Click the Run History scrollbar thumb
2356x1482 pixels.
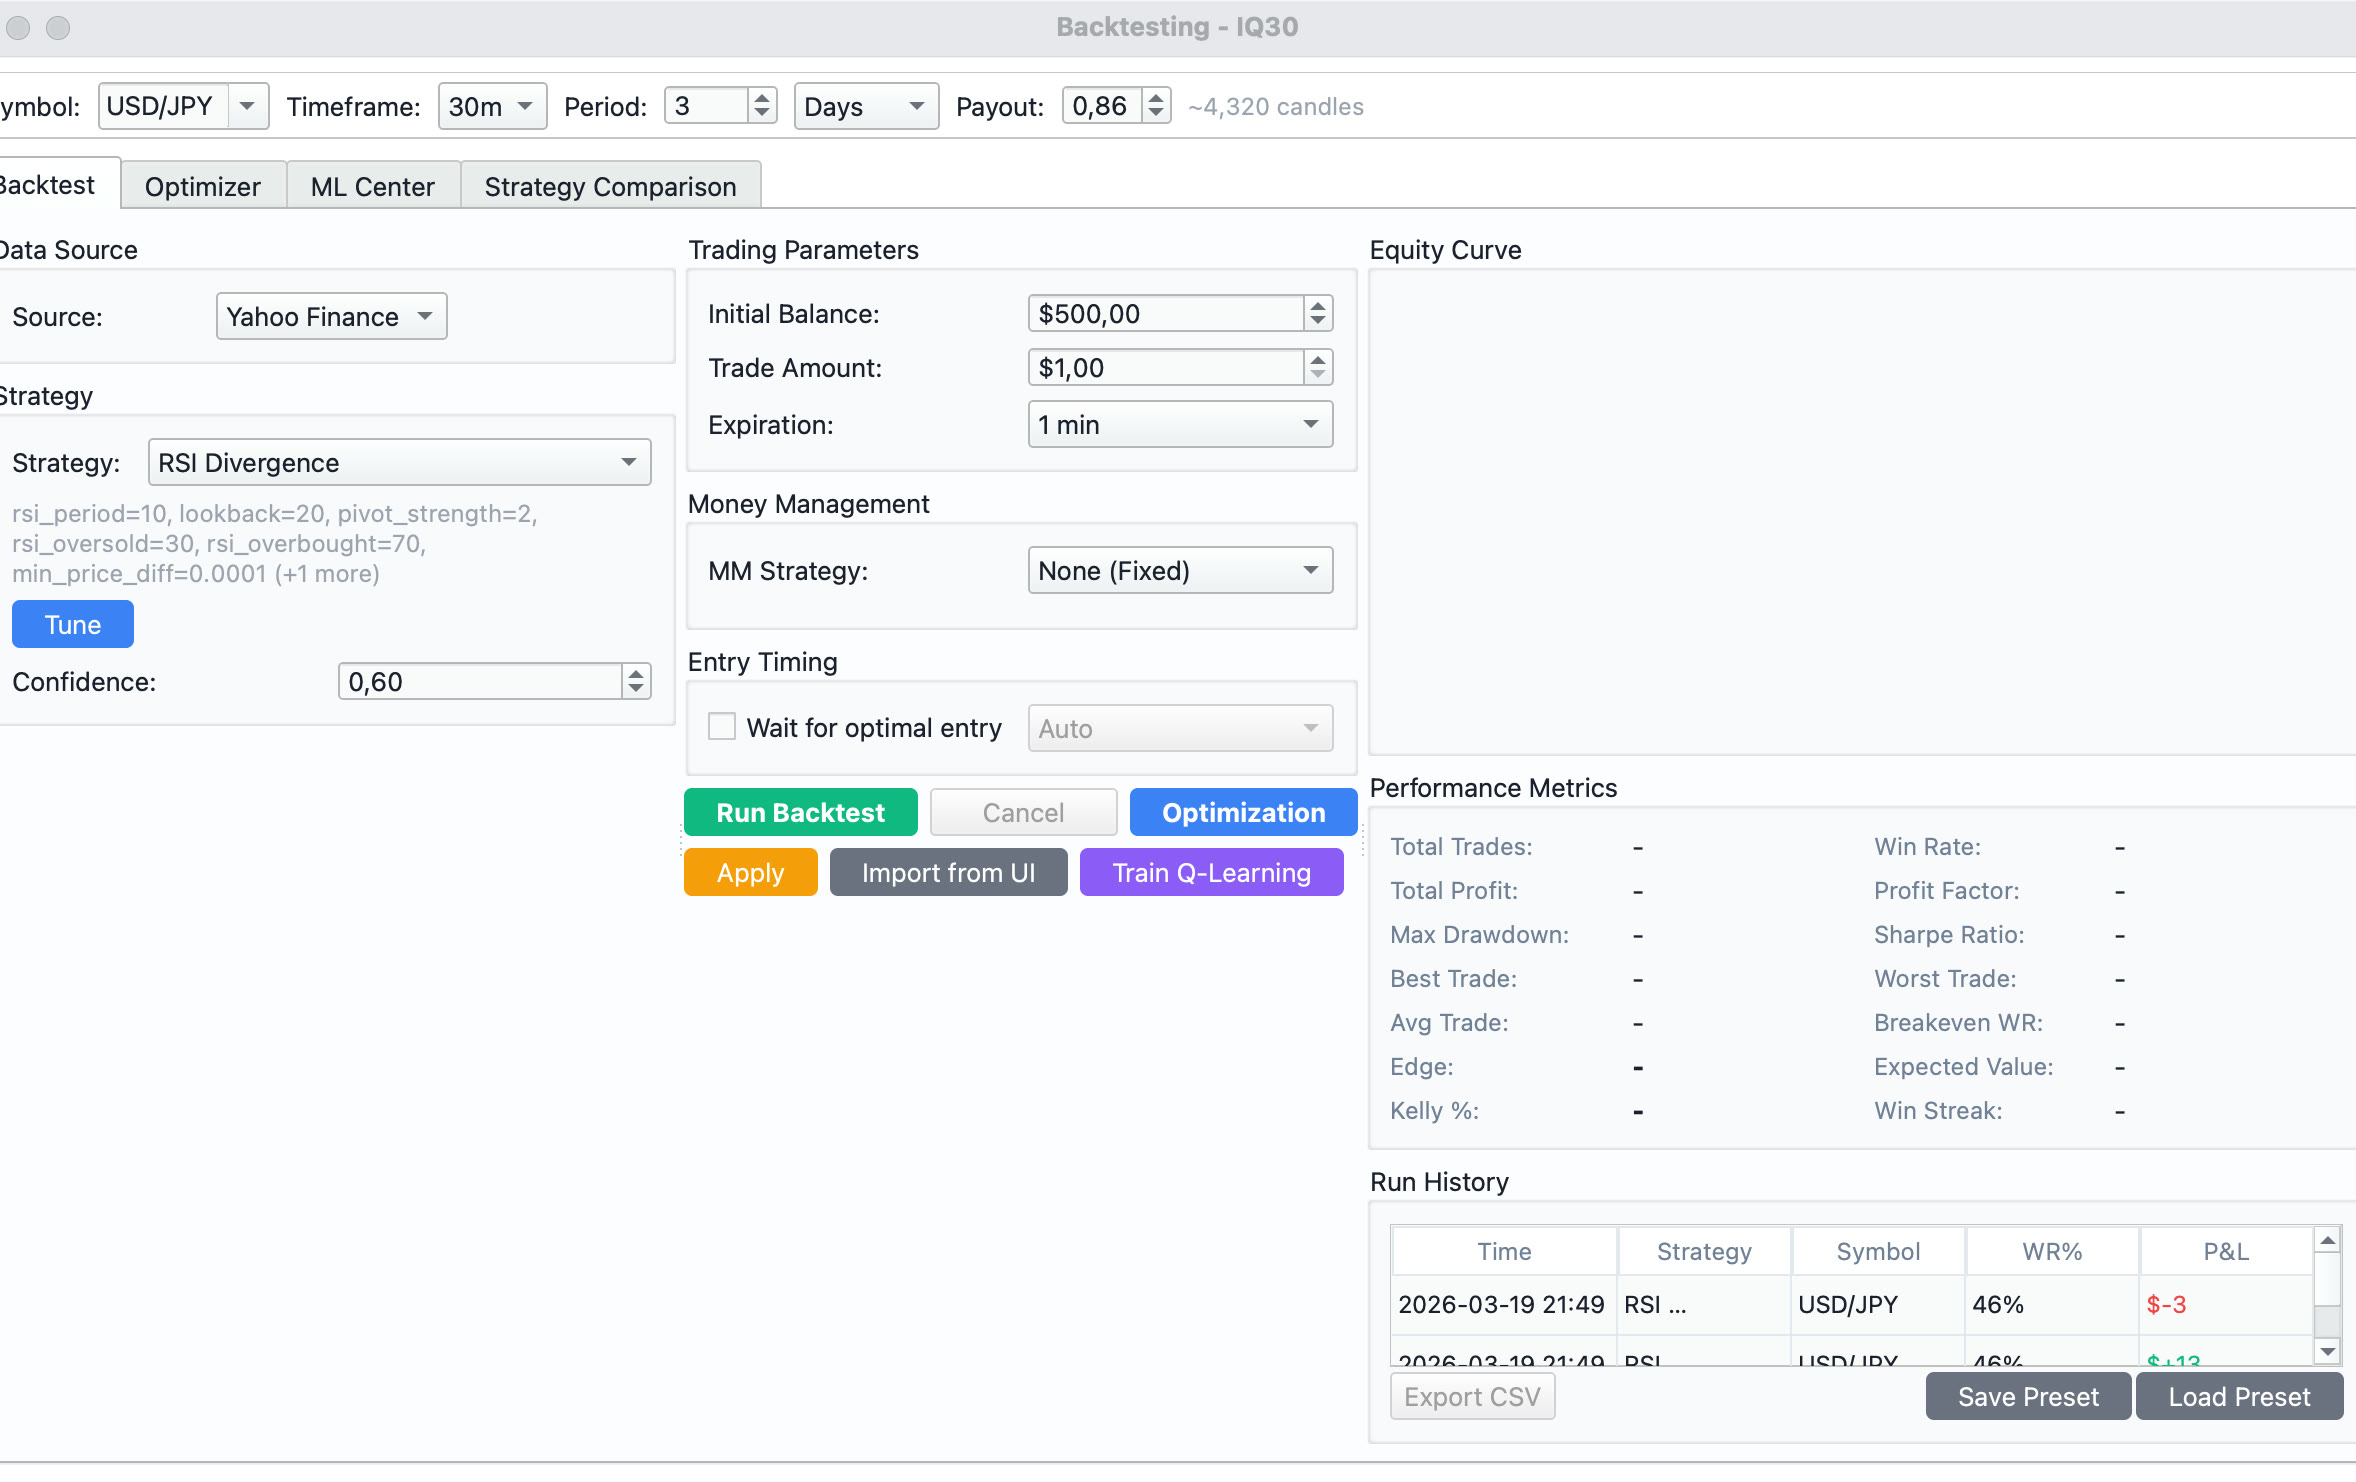(2327, 1280)
